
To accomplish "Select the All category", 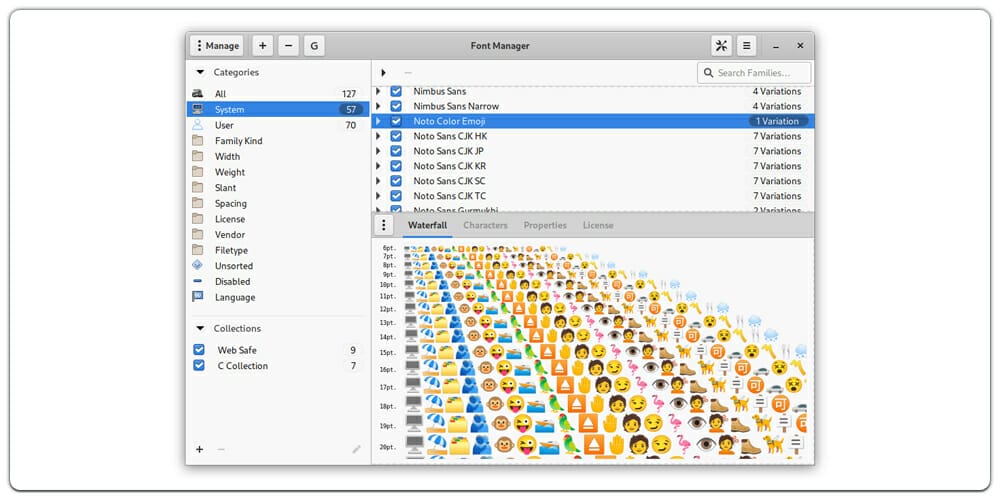I will point(278,94).
